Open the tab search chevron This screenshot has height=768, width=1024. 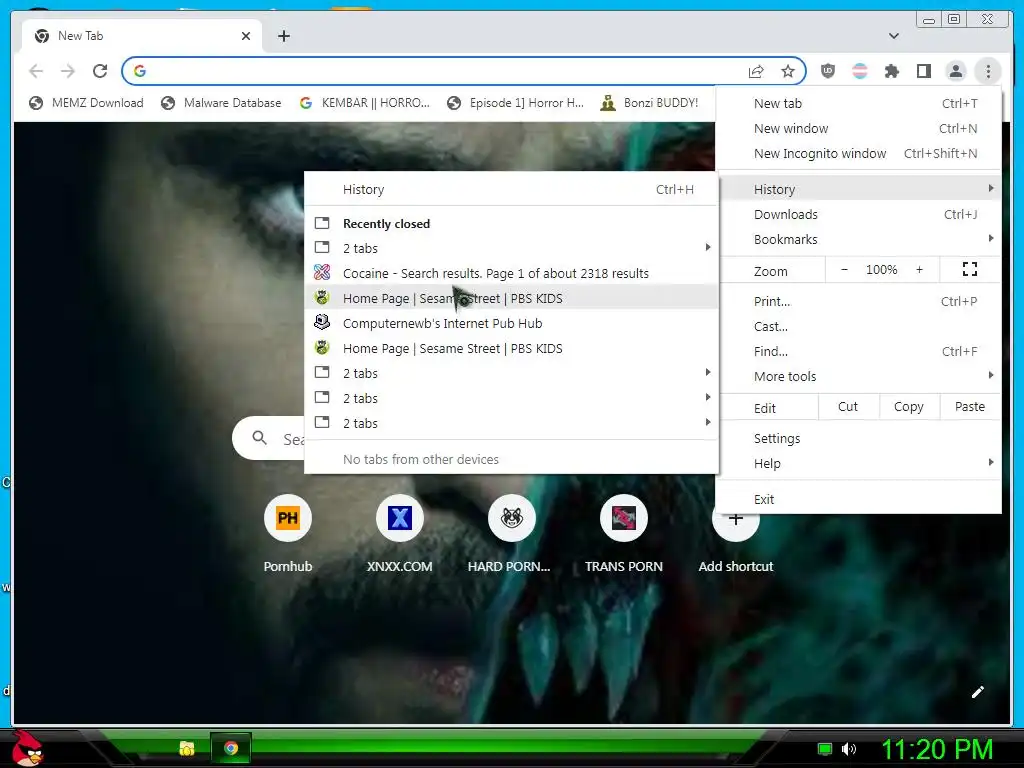tap(893, 36)
